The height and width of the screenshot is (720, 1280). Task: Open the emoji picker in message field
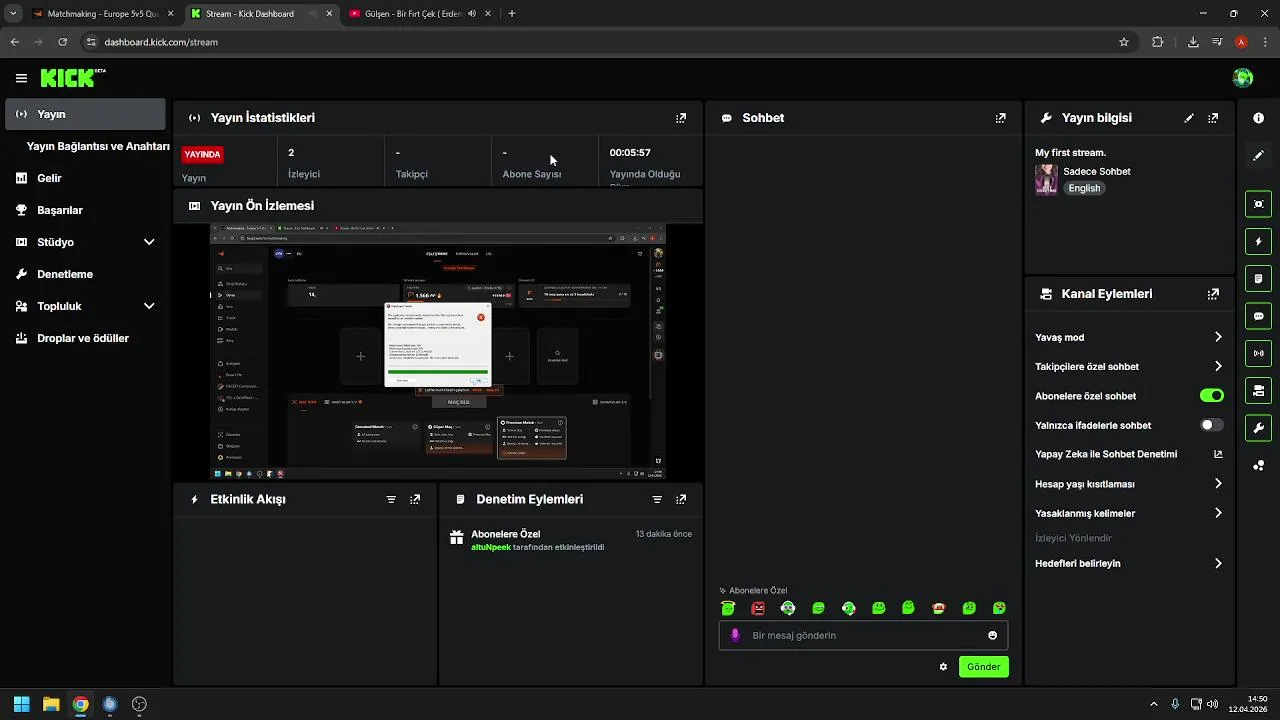tap(992, 635)
